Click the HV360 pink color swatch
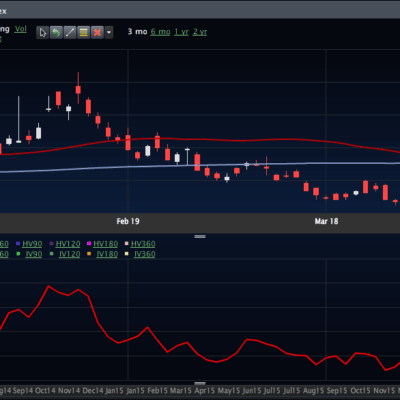The height and width of the screenshot is (400, 400). [x=127, y=244]
